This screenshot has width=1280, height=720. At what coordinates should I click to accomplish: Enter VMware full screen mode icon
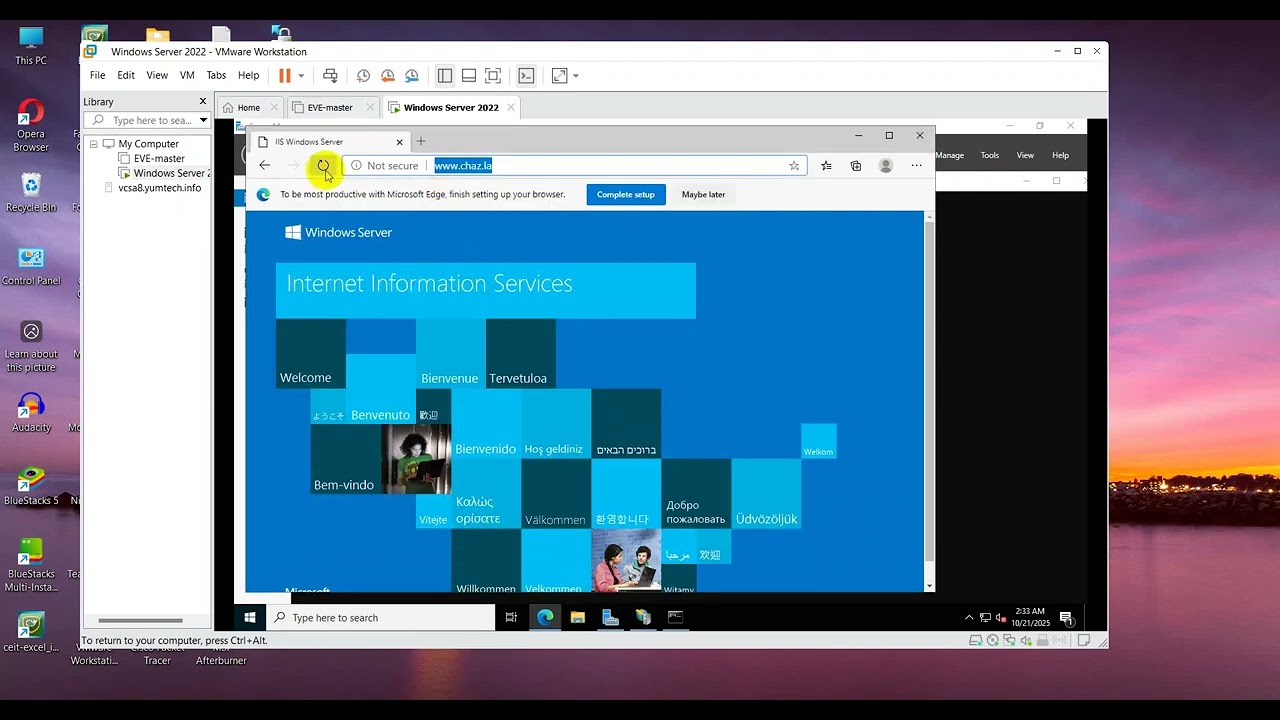point(493,76)
